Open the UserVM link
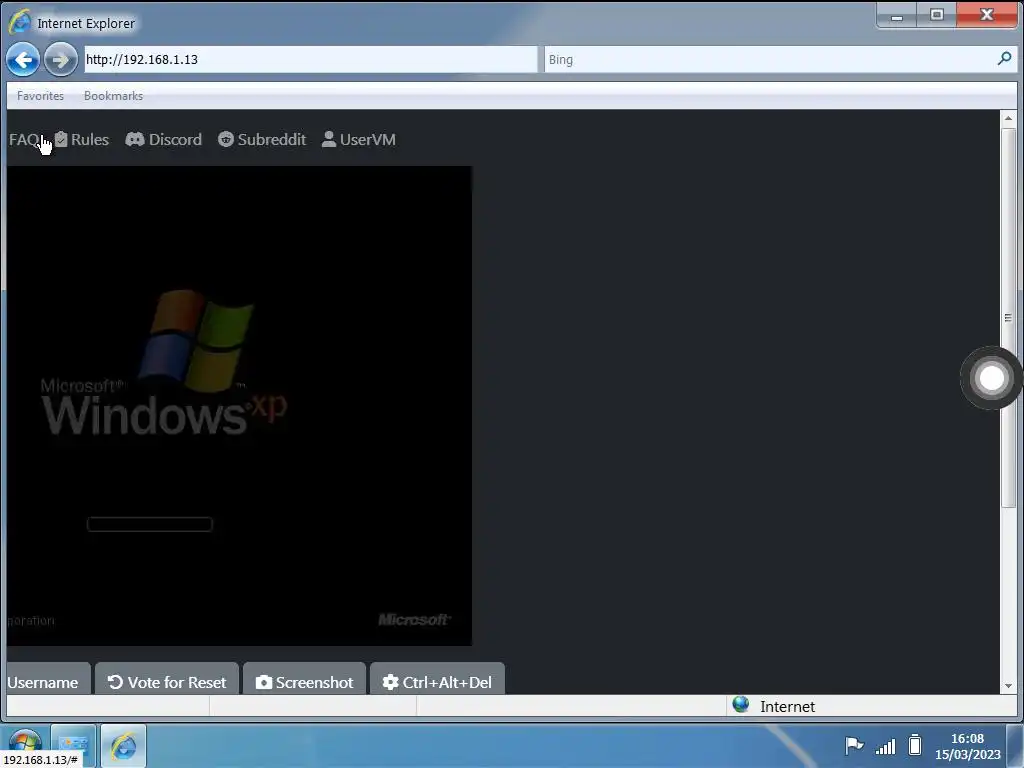Screen dimensions: 1024x768 (x=359, y=140)
